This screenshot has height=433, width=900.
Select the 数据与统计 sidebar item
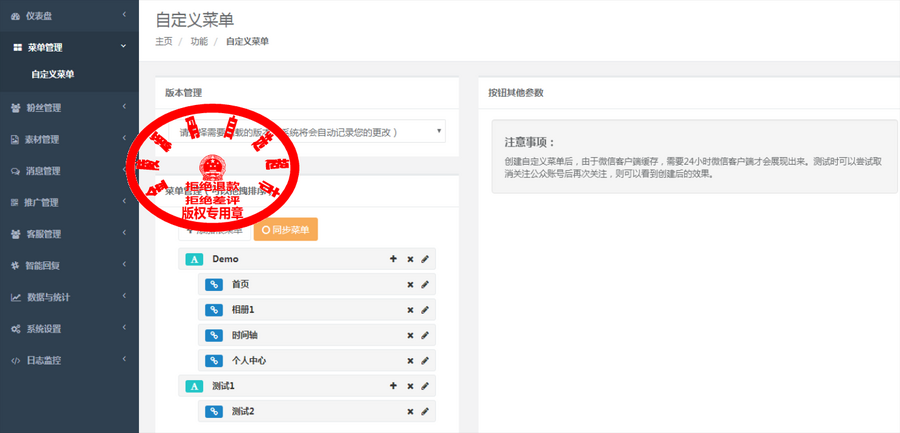tap(69, 297)
